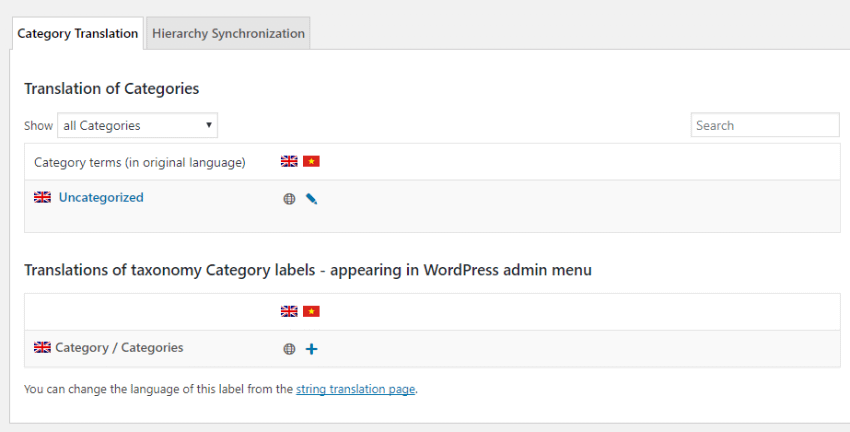
Task: Click the UK flag in taxonomy labels table header
Action: click(289, 312)
